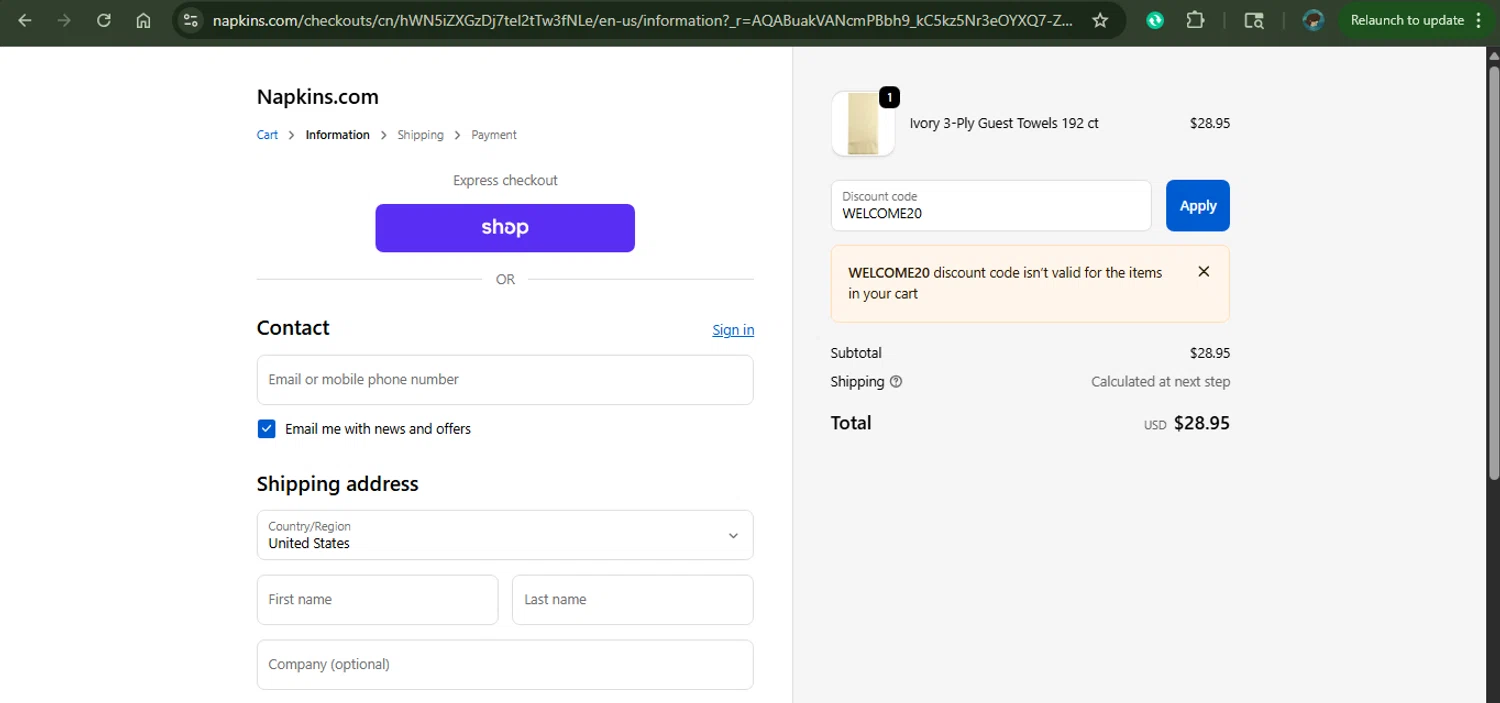Open the Extensions puzzle icon
The width and height of the screenshot is (1500, 703).
(x=1195, y=20)
